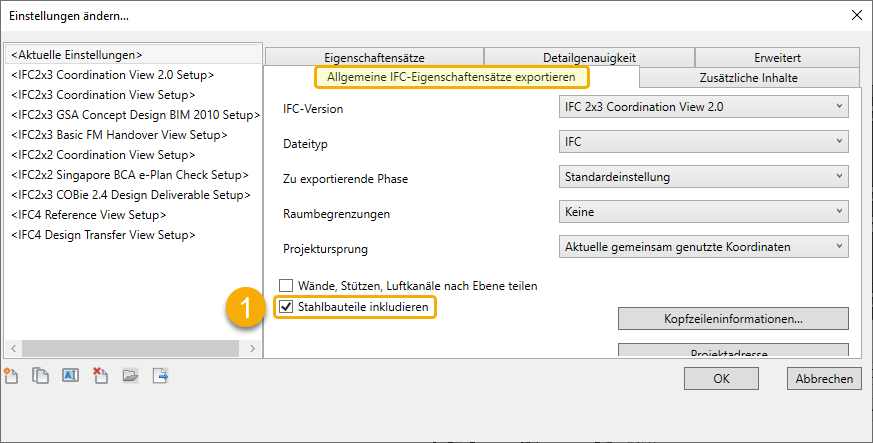873x443 pixels.
Task: Click the delete setup icon
Action: (x=100, y=376)
